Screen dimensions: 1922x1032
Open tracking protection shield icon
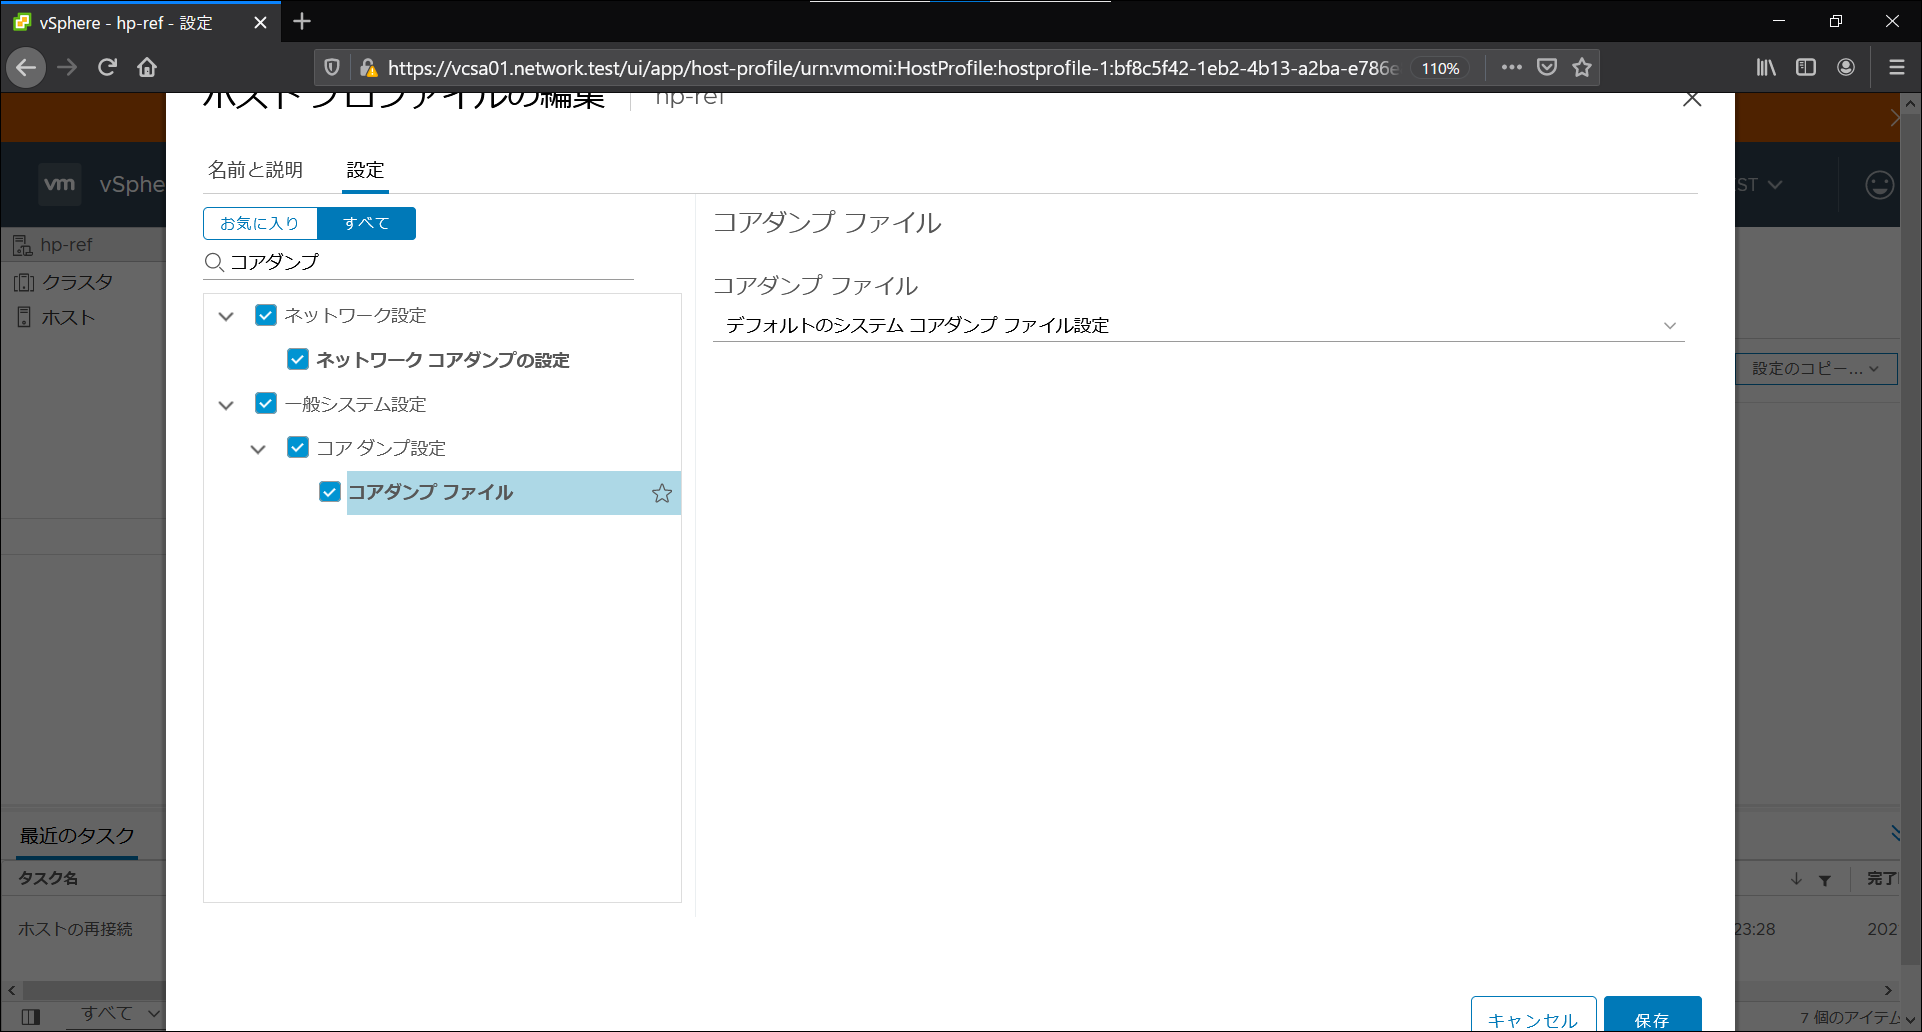332,67
